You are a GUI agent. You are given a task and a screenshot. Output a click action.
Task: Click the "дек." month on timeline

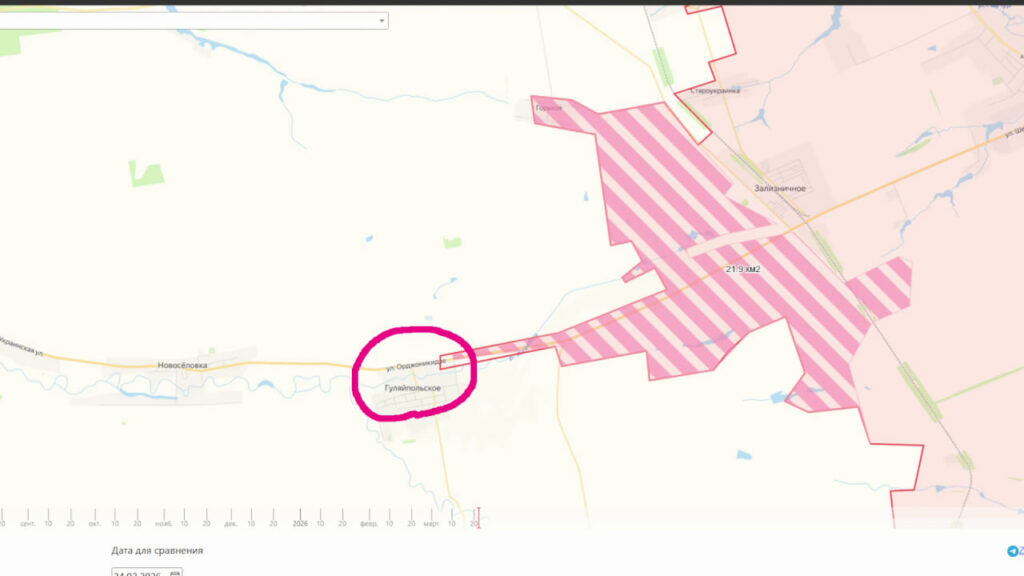pos(231,523)
